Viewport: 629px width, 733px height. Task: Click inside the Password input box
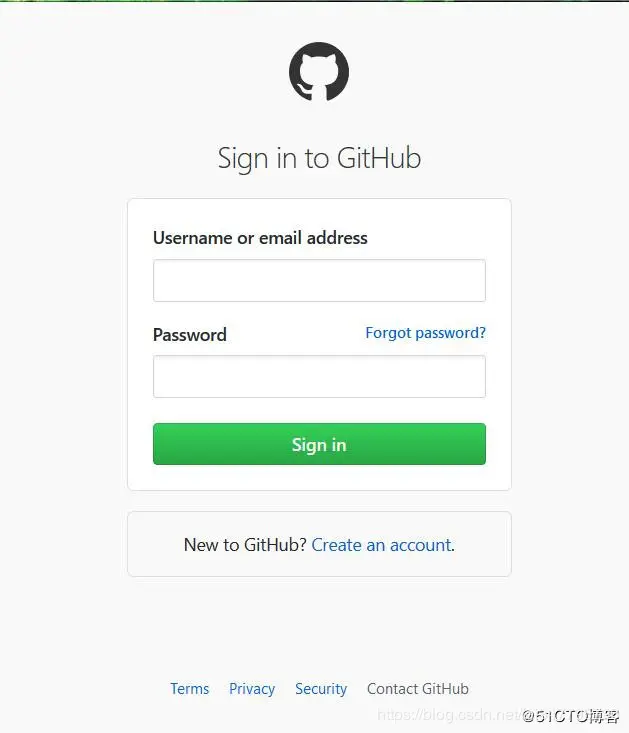coord(319,376)
